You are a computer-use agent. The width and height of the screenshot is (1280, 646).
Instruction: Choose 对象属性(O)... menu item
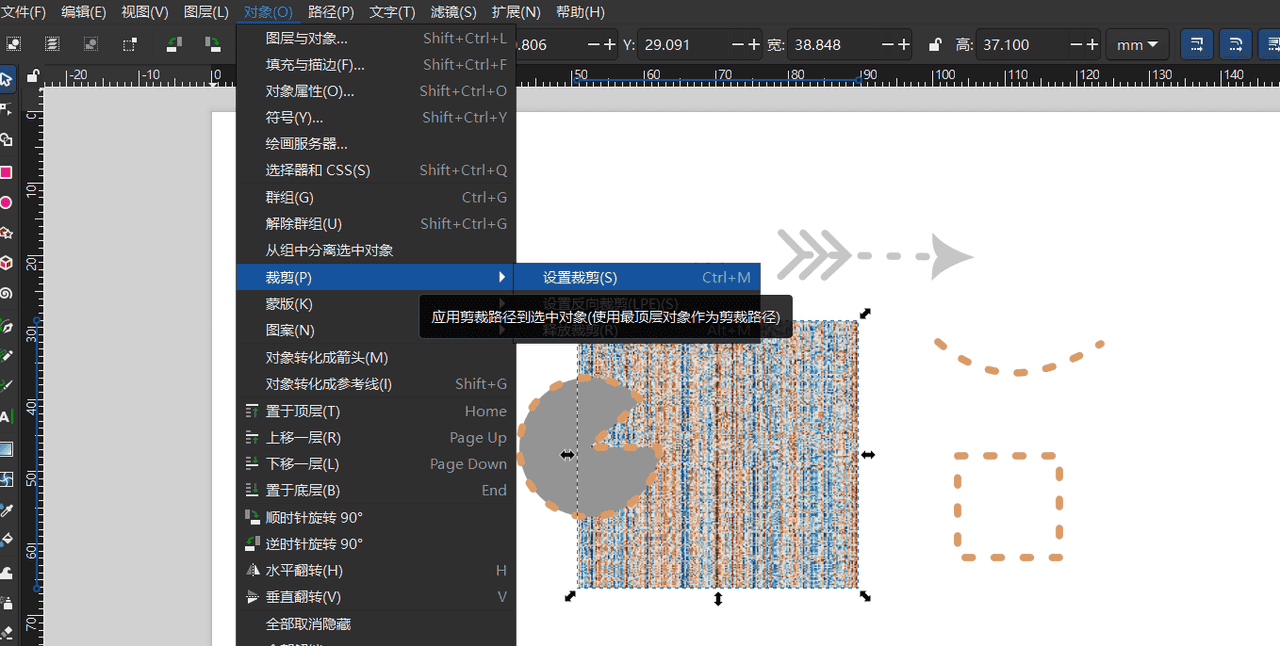tap(375, 91)
